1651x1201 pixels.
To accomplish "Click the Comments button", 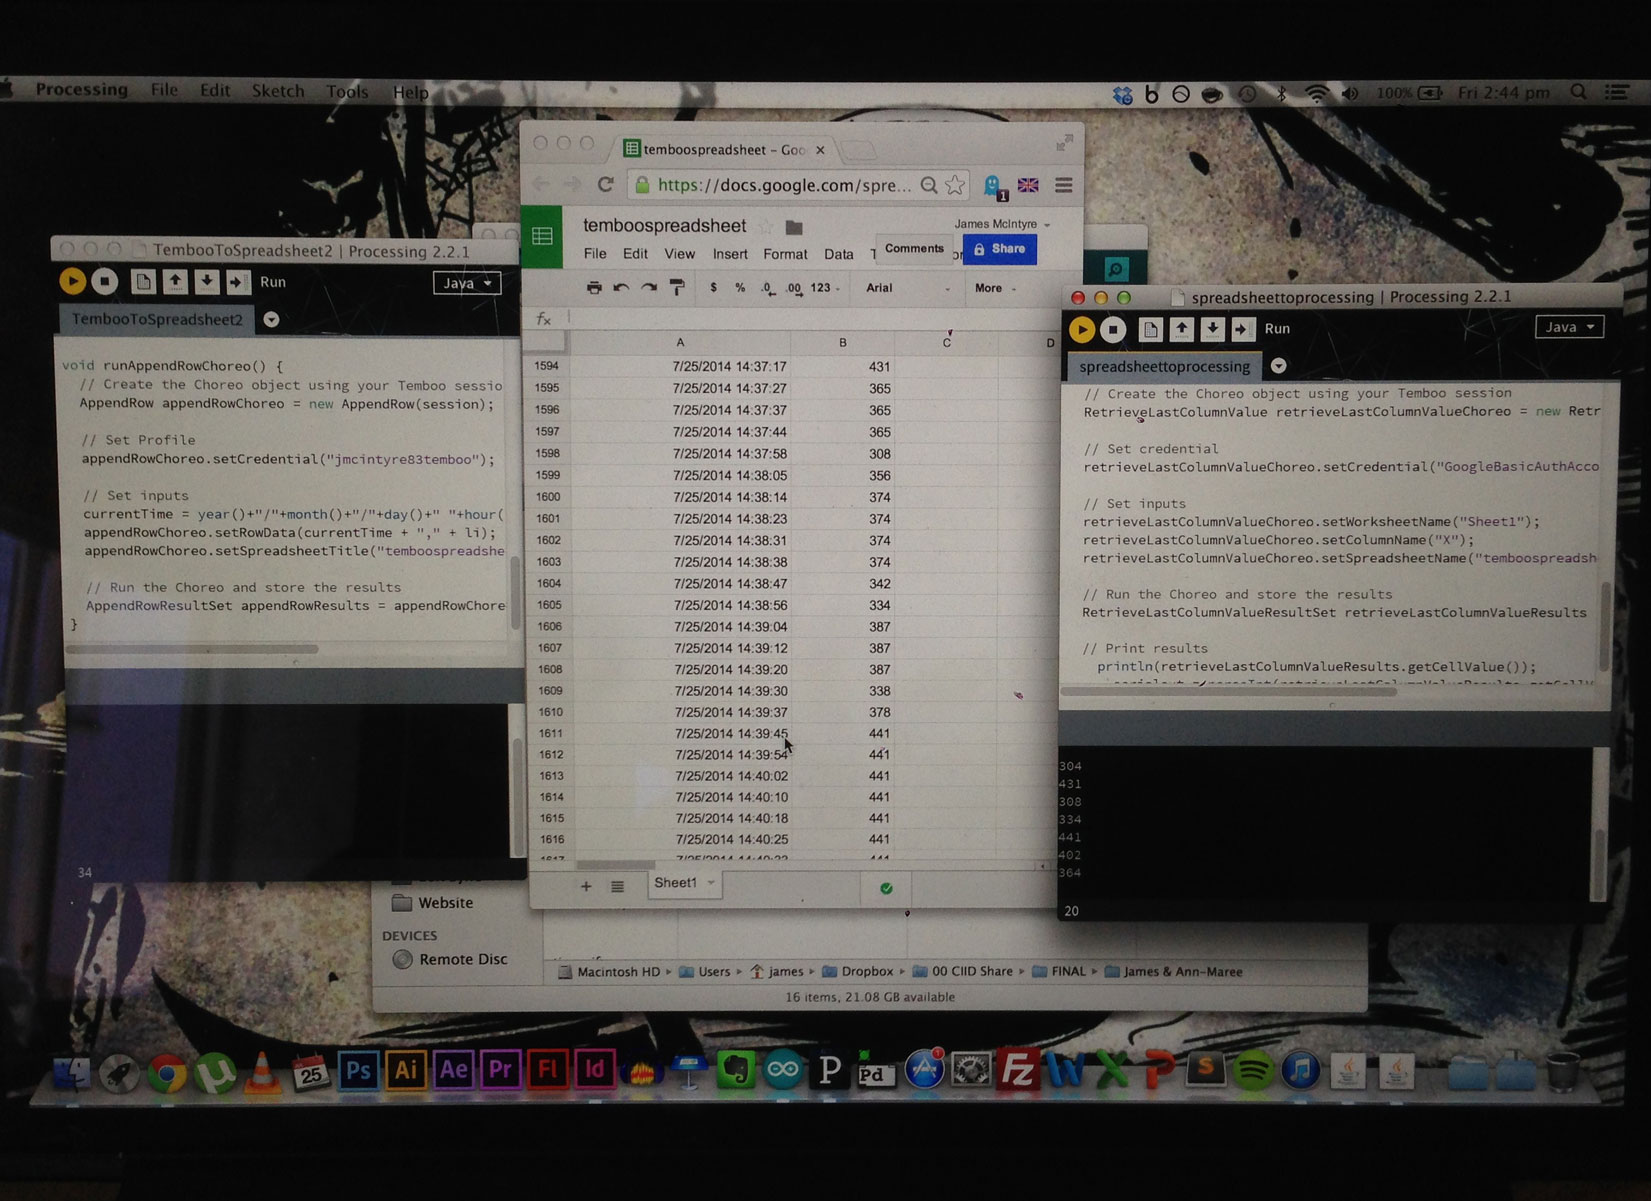I will 914,248.
